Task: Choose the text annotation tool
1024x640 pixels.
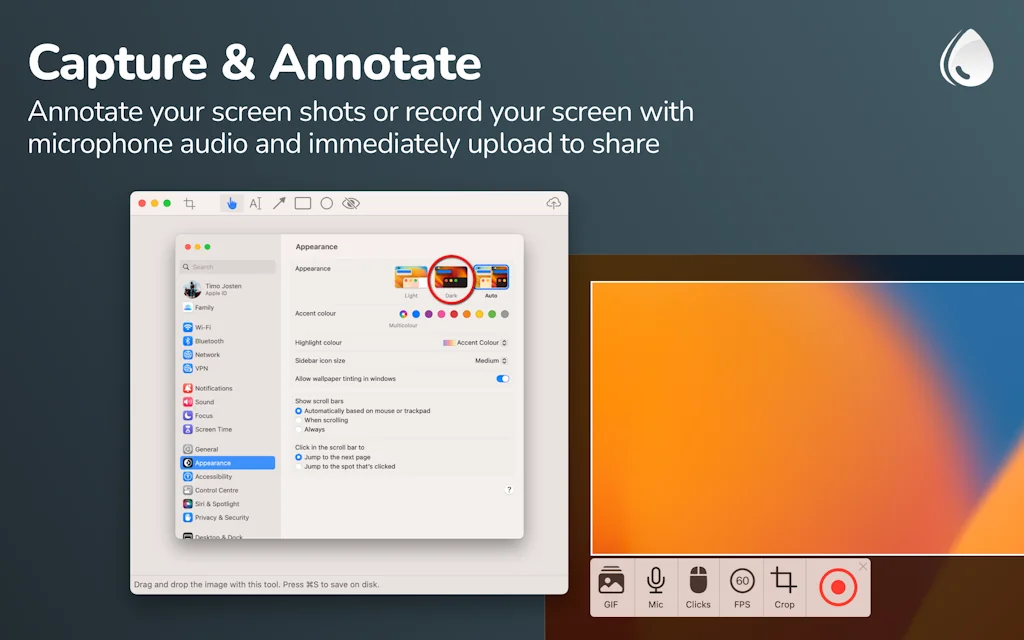Action: click(x=255, y=203)
